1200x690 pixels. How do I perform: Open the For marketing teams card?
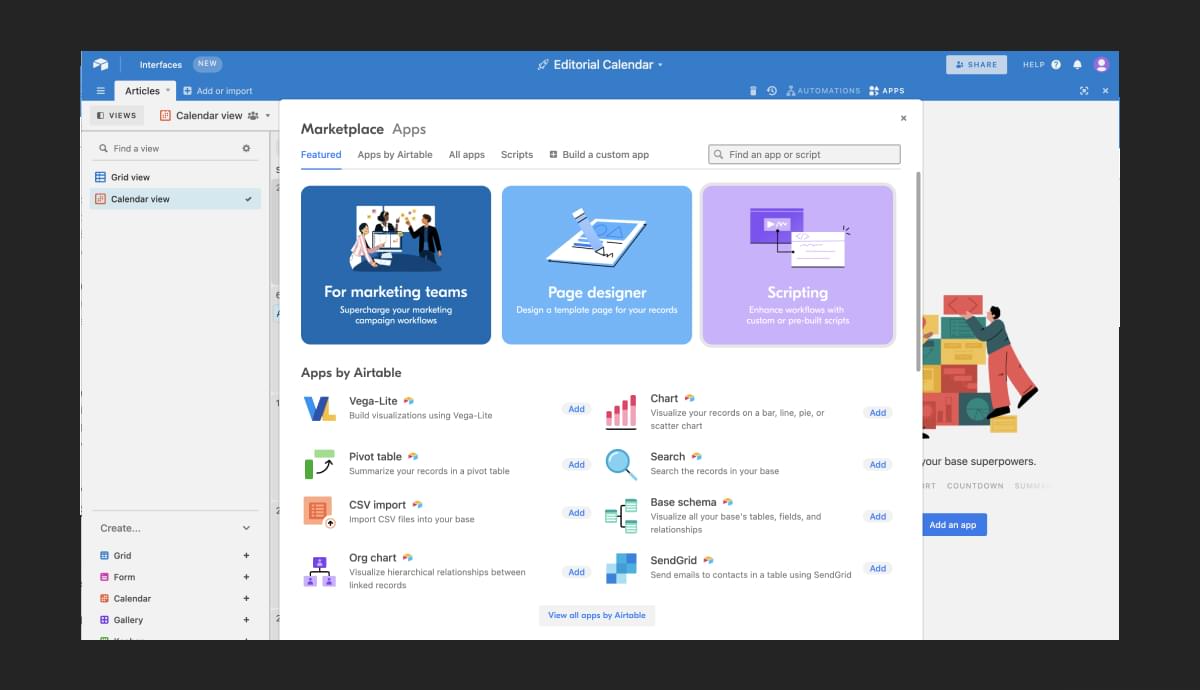[x=396, y=265]
